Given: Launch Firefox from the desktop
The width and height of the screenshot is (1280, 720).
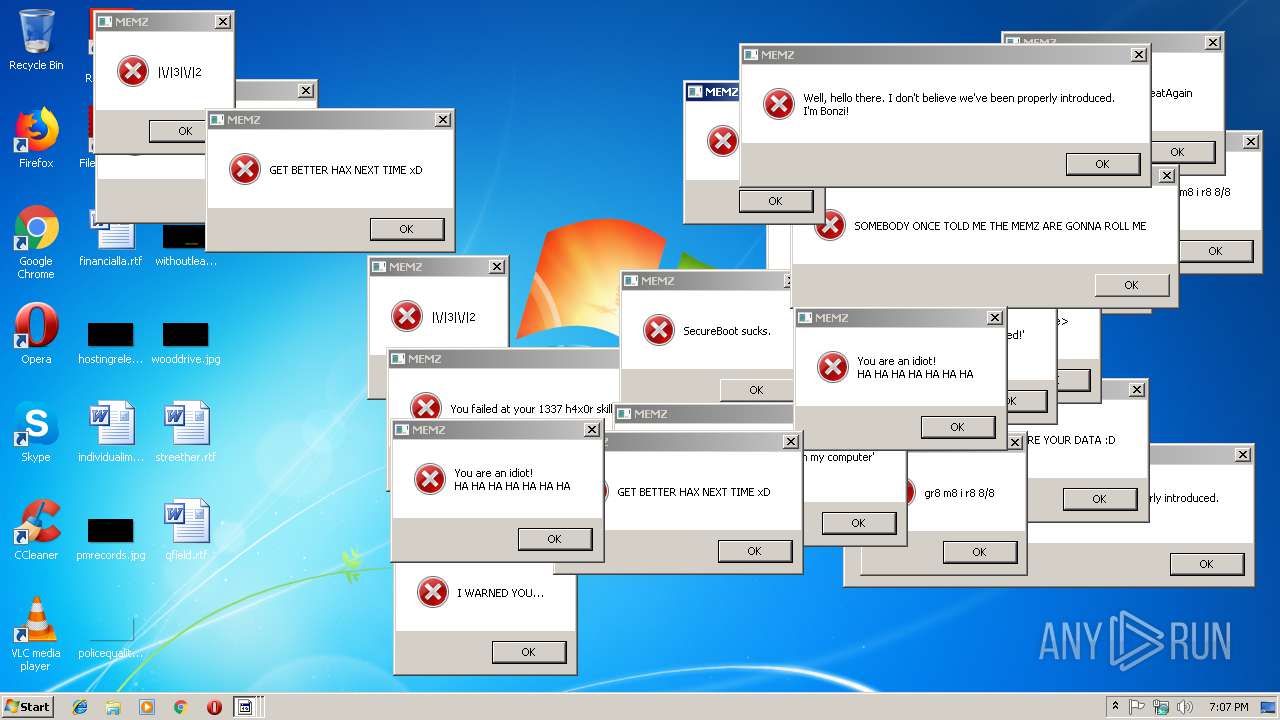Looking at the screenshot, I should tap(36, 138).
